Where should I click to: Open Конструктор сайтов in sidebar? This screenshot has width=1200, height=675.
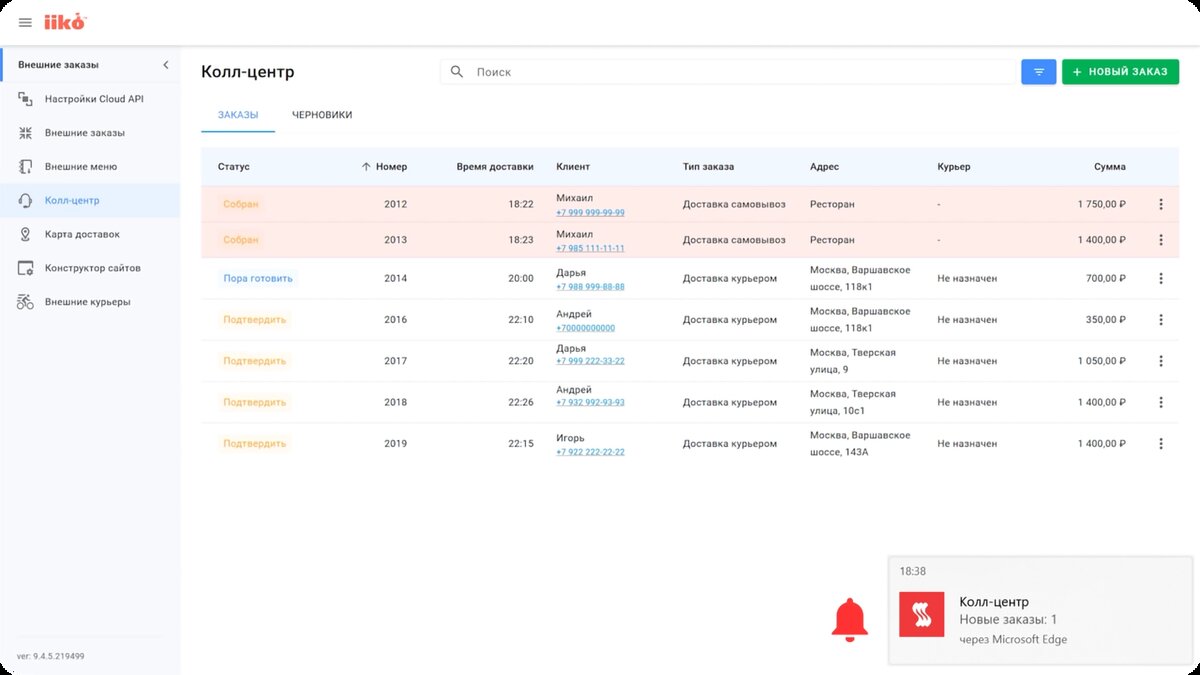pos(90,268)
